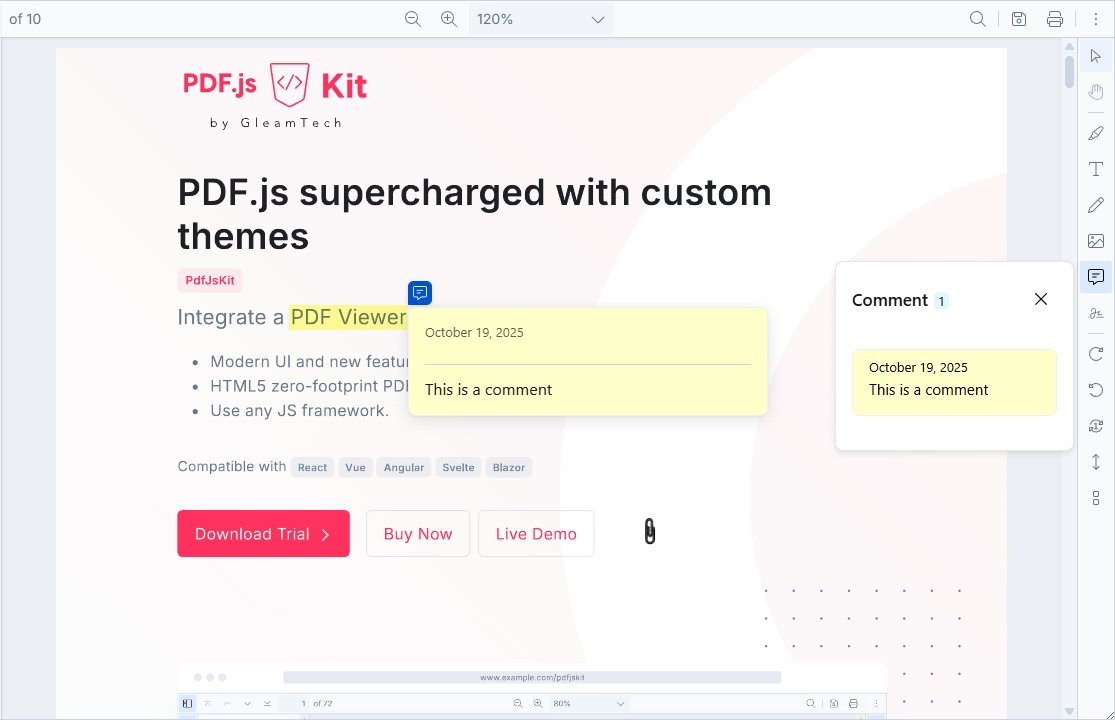
Task: Activate the hand pan tool
Action: pyautogui.click(x=1096, y=92)
